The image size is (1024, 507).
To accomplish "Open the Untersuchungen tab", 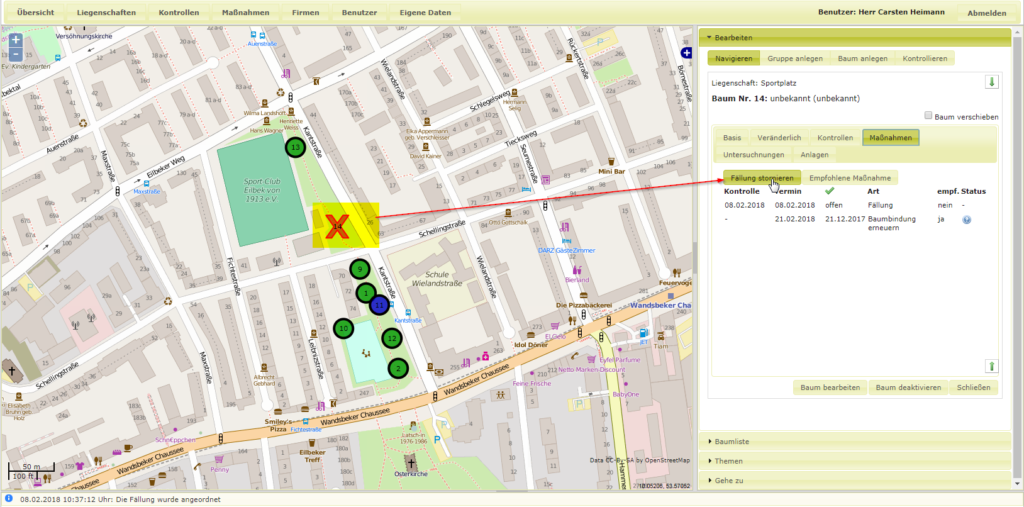I will pyautogui.click(x=753, y=155).
